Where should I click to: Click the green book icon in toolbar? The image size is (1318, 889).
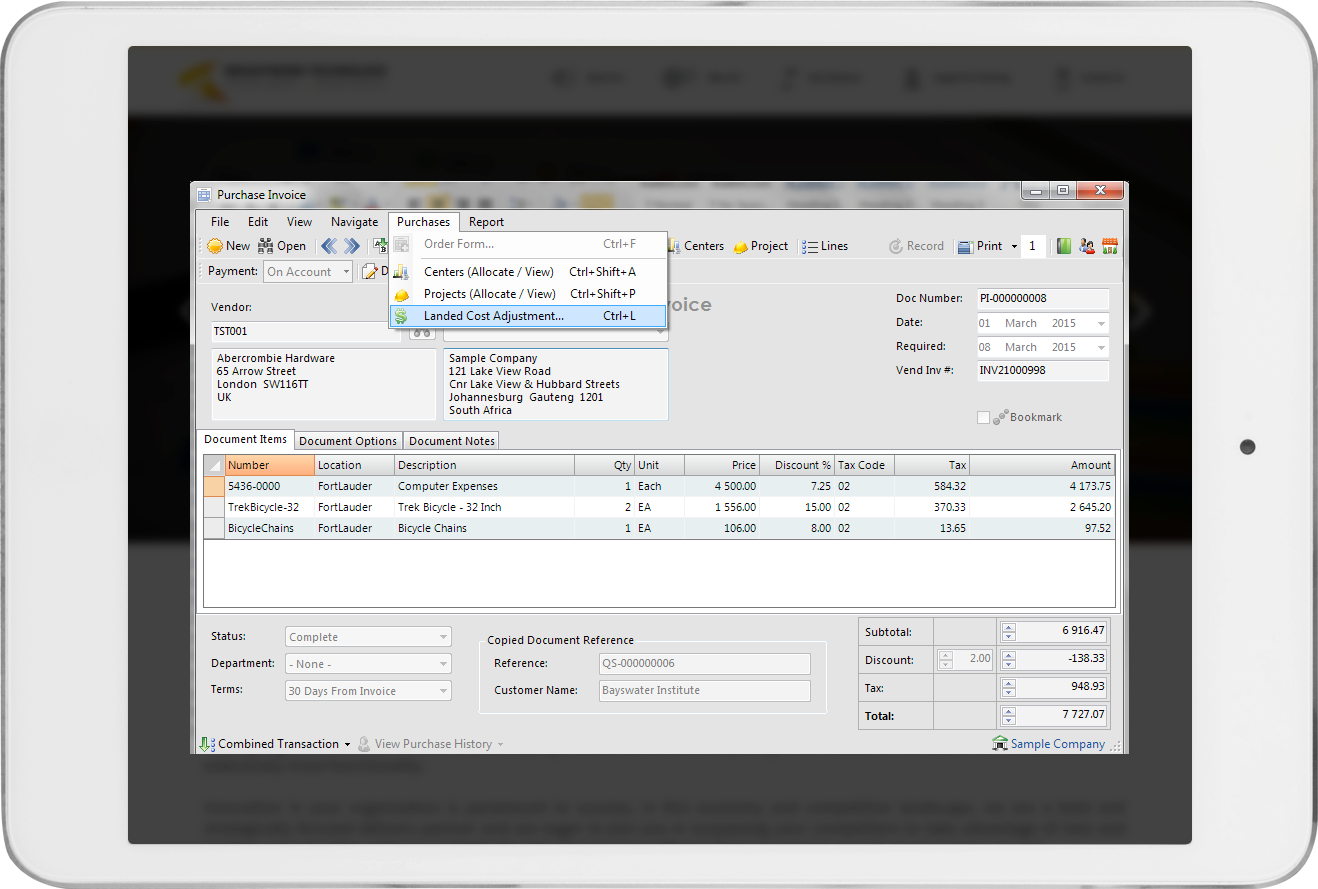point(1064,246)
